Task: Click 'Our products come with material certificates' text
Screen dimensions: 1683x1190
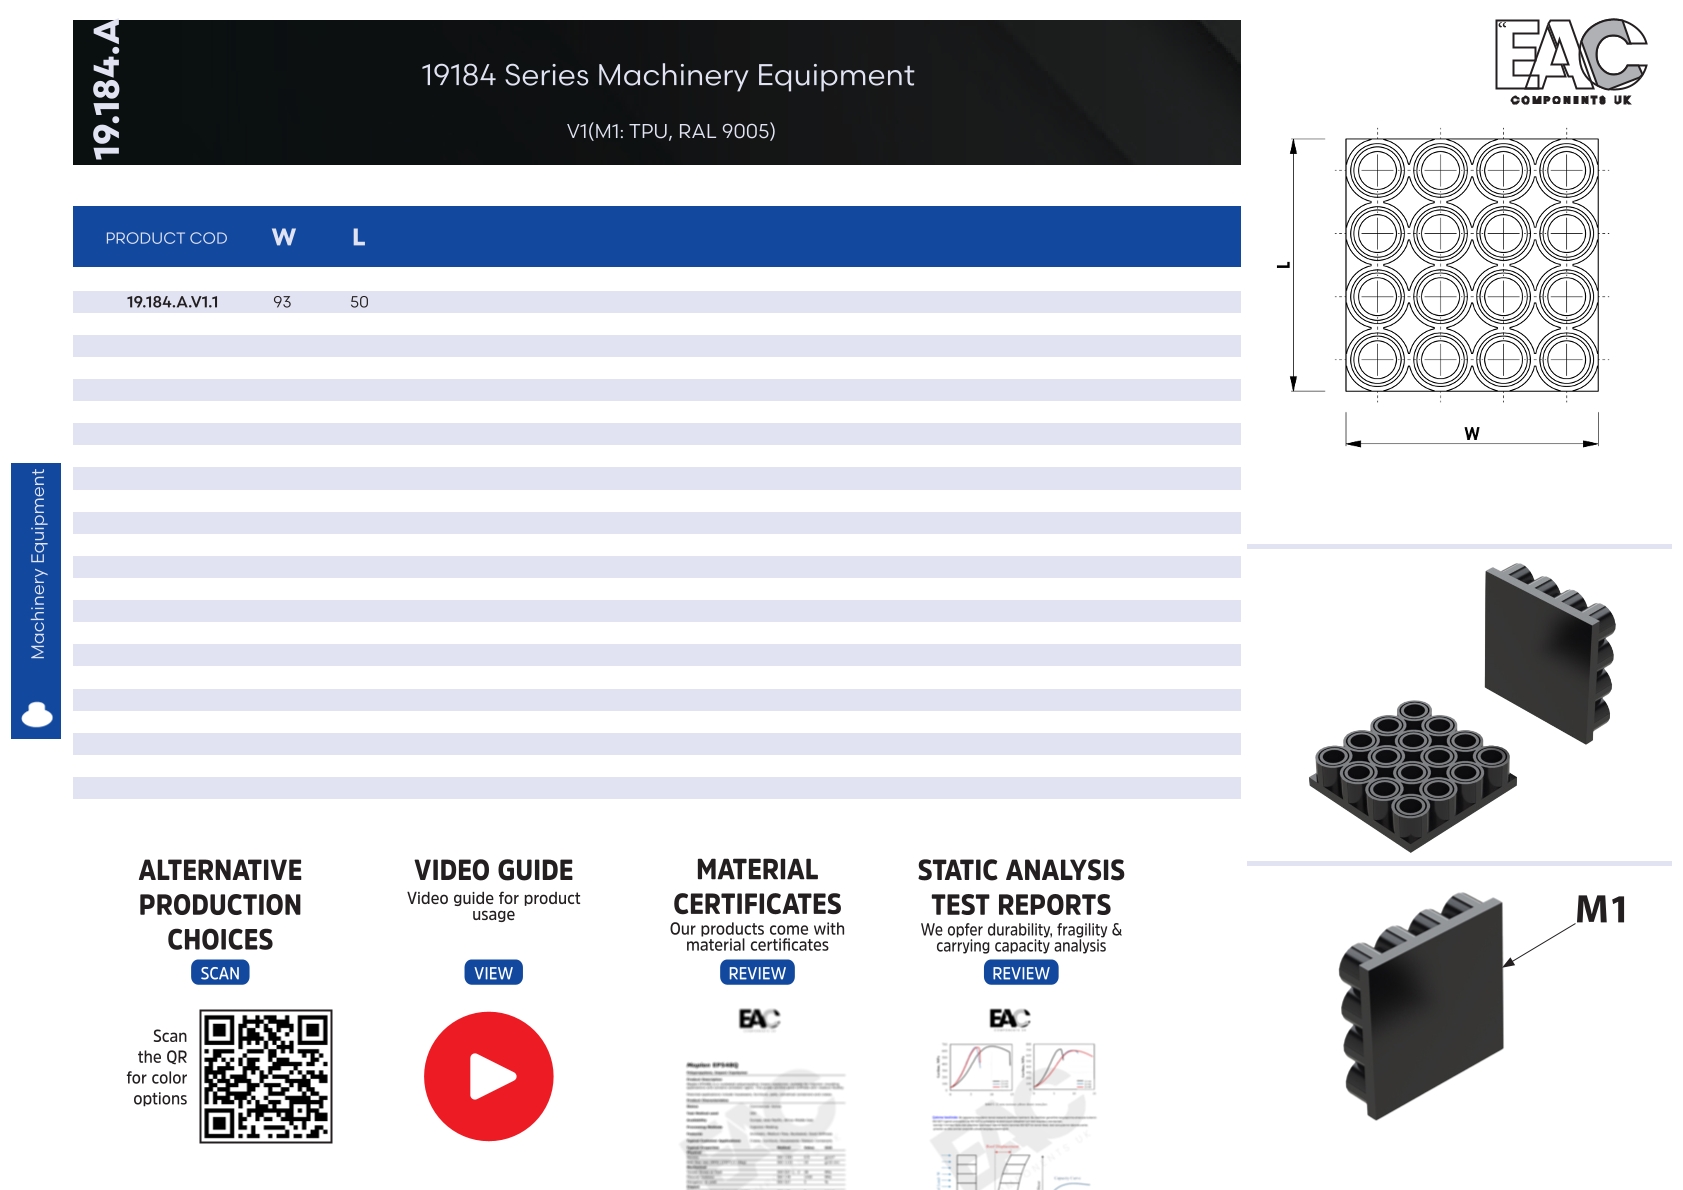Action: [x=757, y=937]
